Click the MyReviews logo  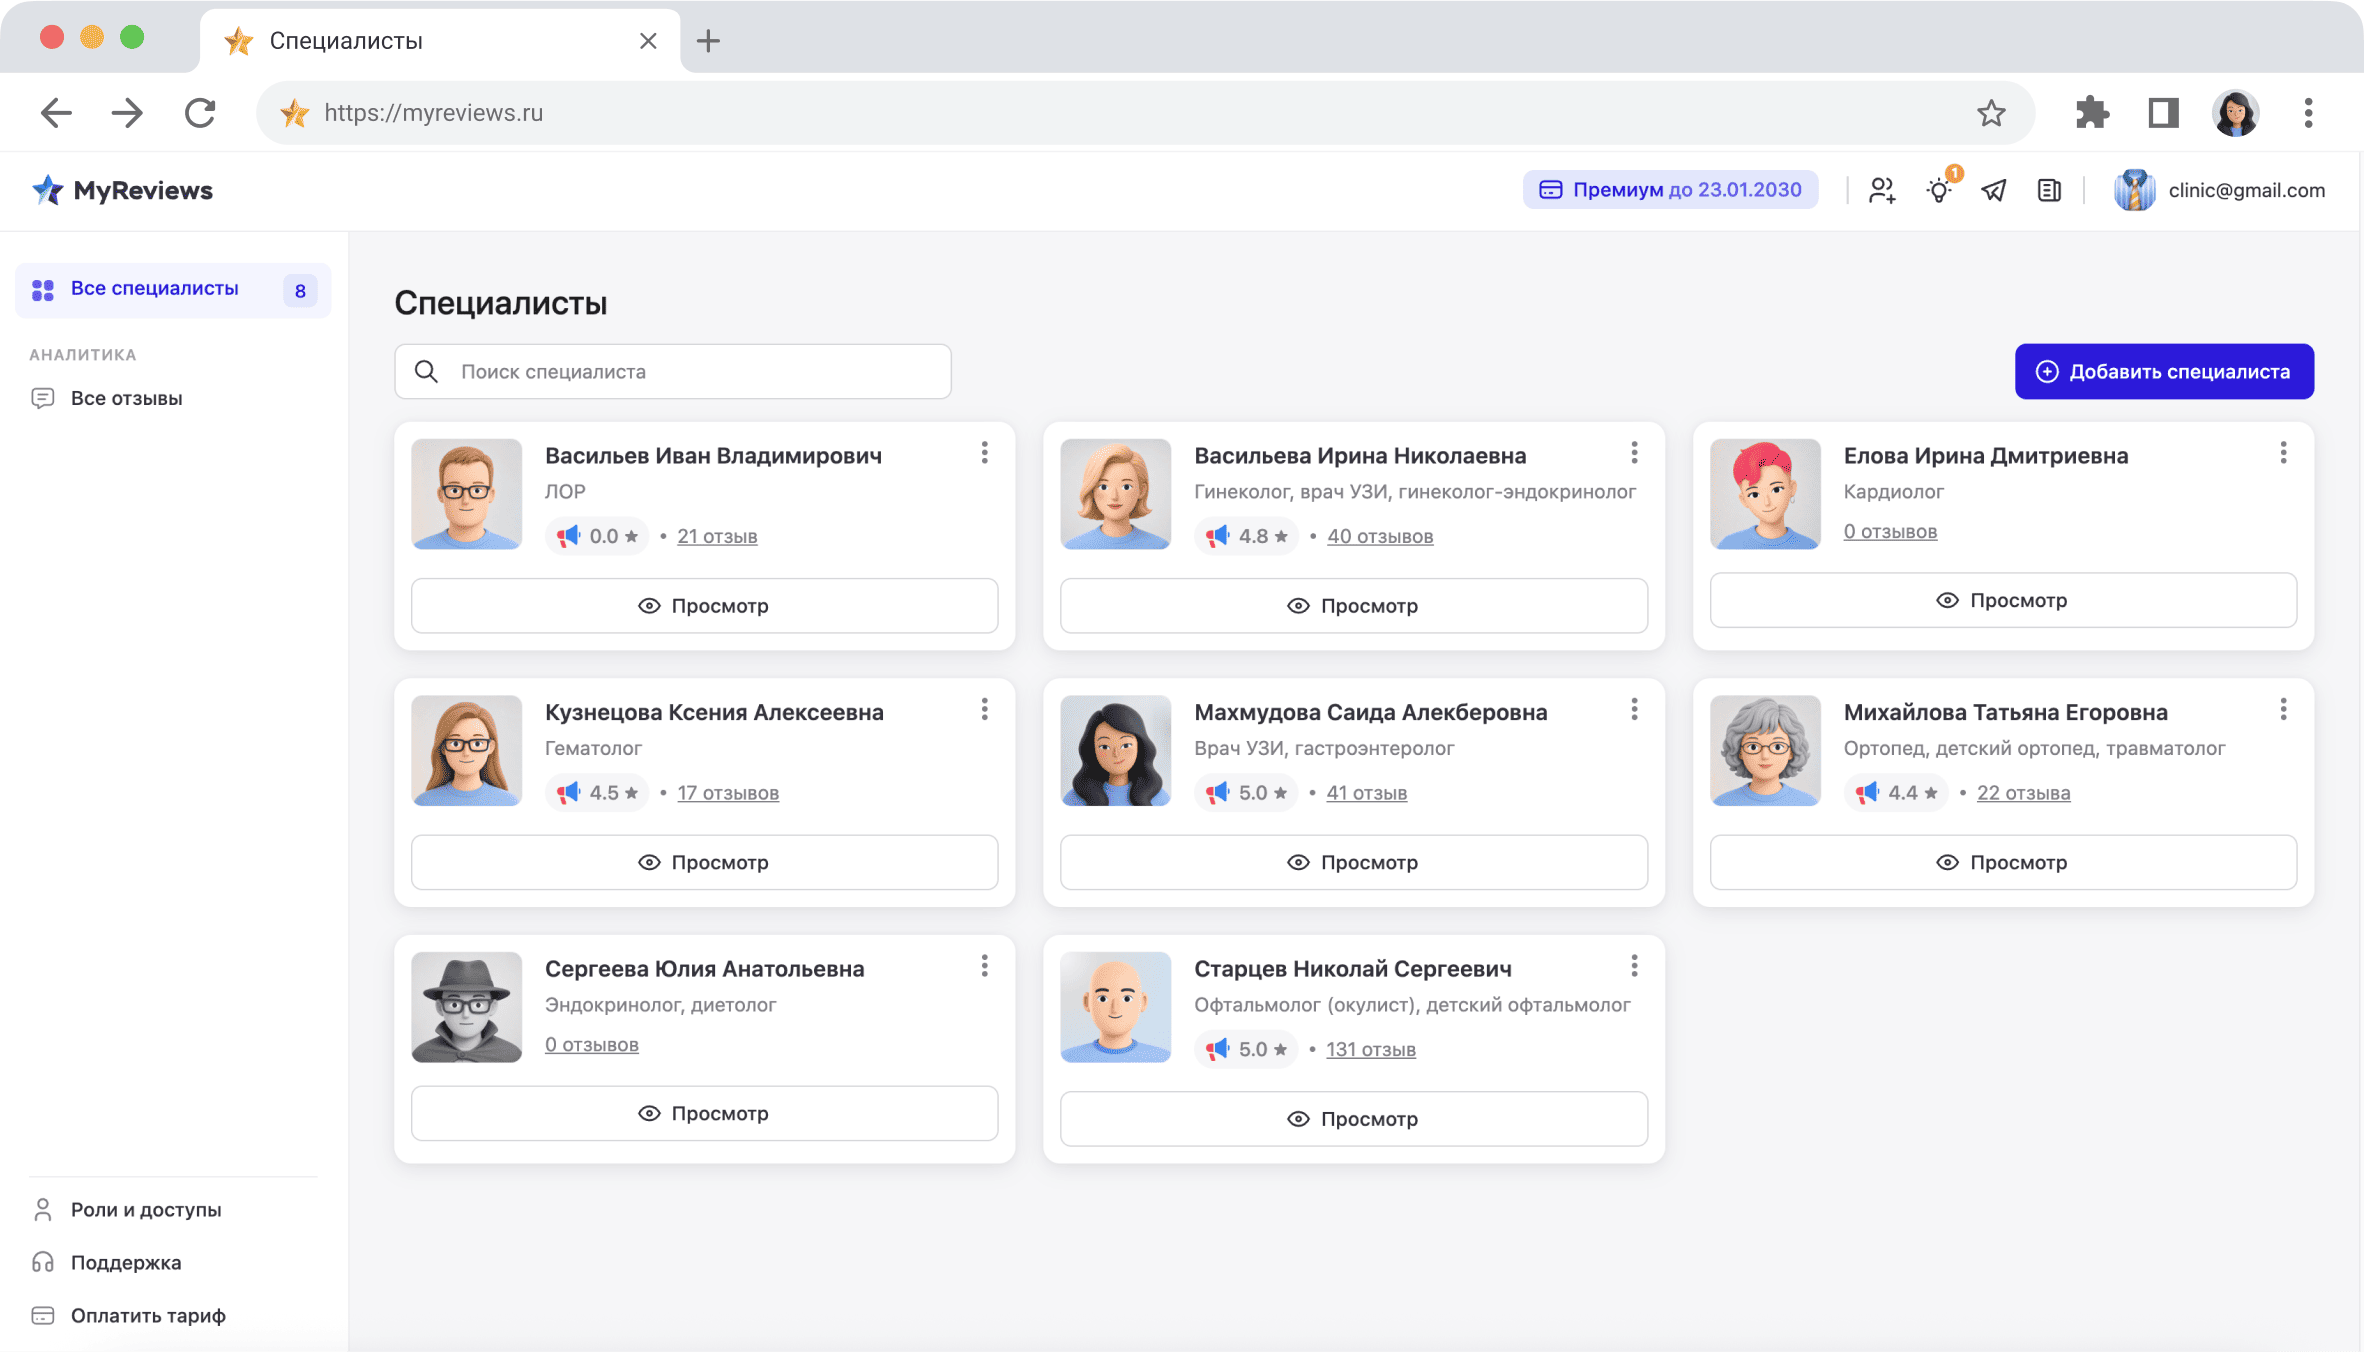pyautogui.click(x=122, y=190)
